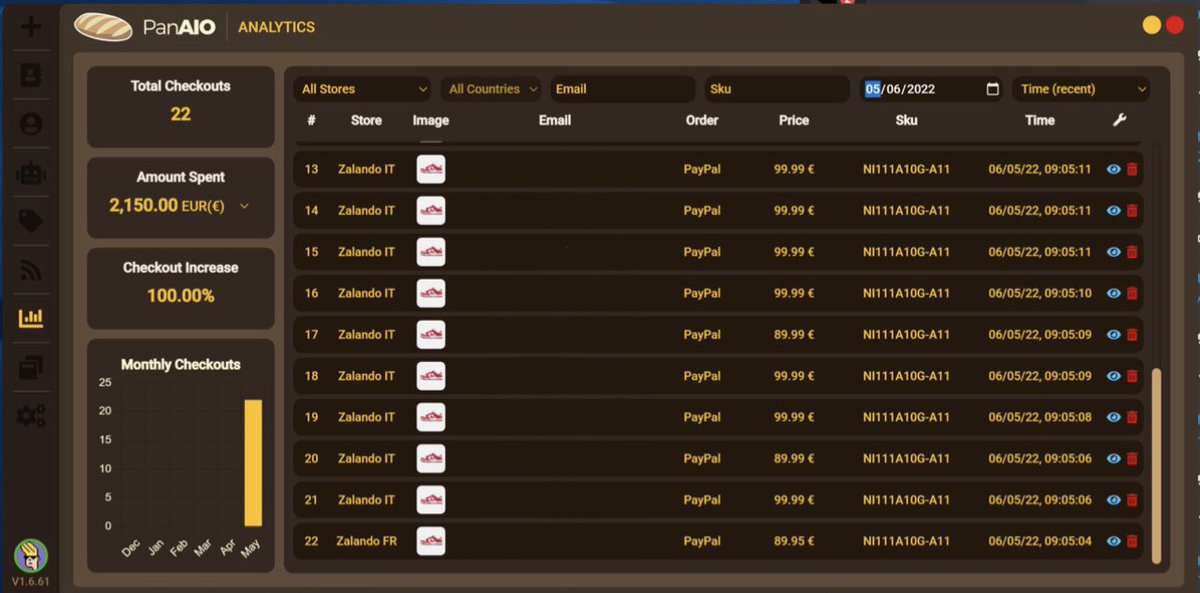Image resolution: width=1200 pixels, height=593 pixels.
Task: Click the # column header
Action: coord(311,120)
